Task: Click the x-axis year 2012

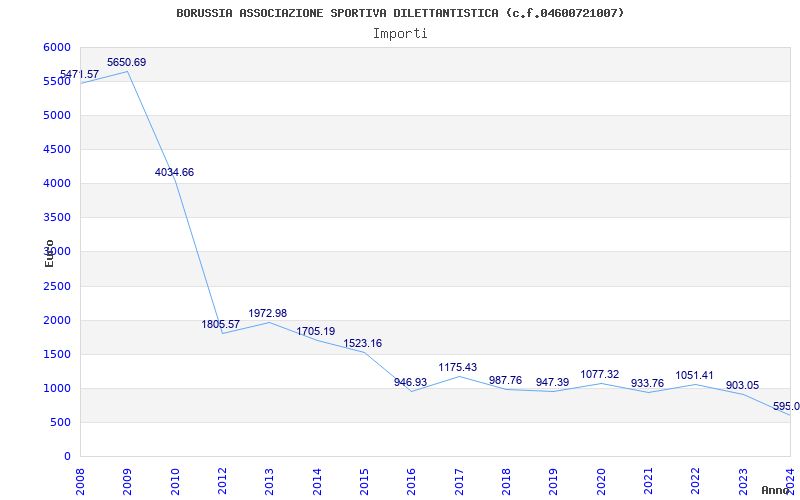Action: tap(222, 482)
